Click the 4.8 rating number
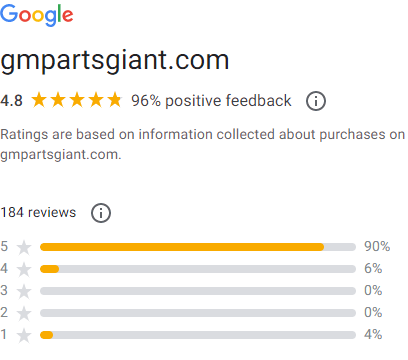This screenshot has height=360, width=408. [11, 101]
